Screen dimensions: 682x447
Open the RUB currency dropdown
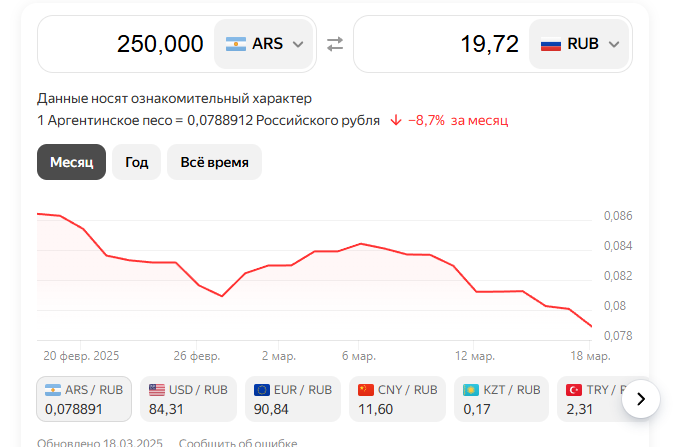coord(581,44)
